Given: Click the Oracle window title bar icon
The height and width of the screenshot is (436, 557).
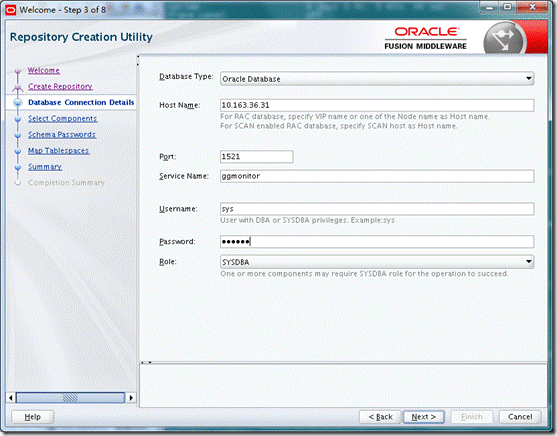Looking at the screenshot, I should click(11, 10).
